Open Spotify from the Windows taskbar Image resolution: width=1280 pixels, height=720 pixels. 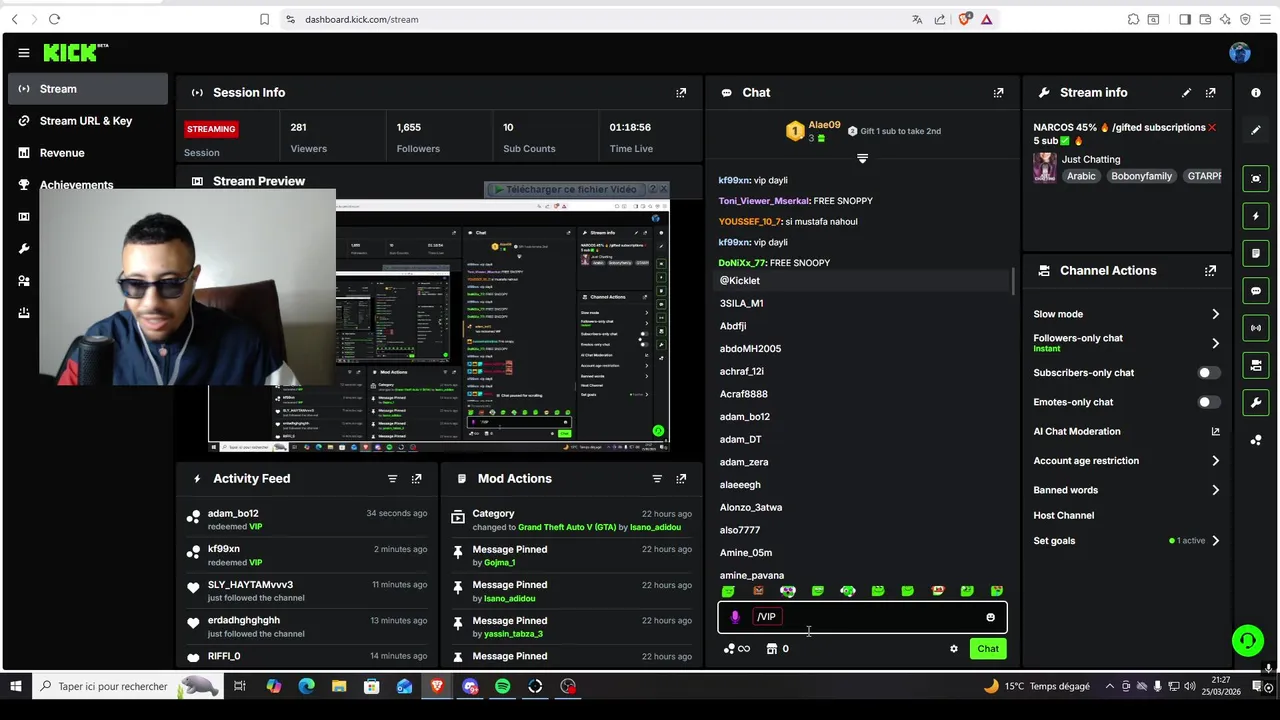click(502, 687)
